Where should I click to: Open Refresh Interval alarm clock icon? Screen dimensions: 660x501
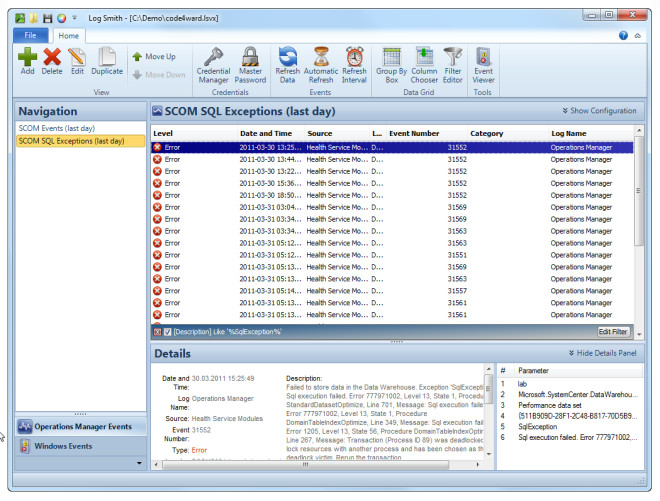pyautogui.click(x=354, y=56)
